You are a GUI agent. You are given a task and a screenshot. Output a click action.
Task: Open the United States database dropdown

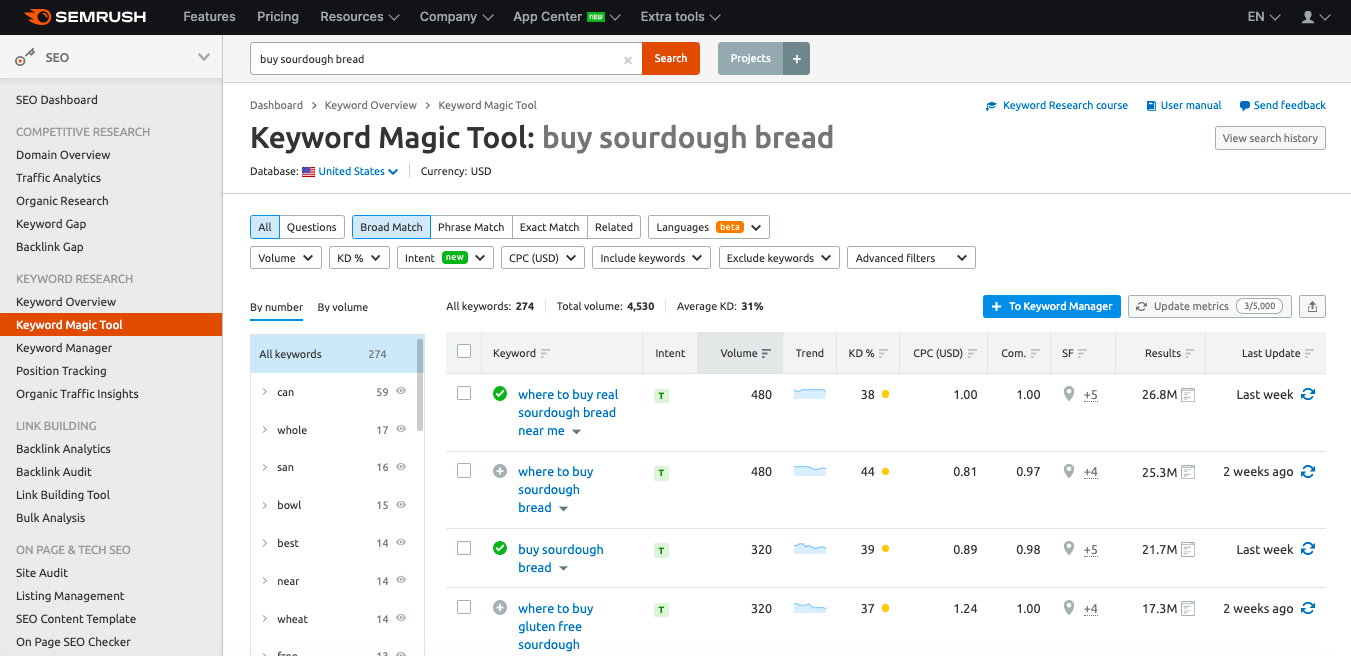pyautogui.click(x=358, y=172)
